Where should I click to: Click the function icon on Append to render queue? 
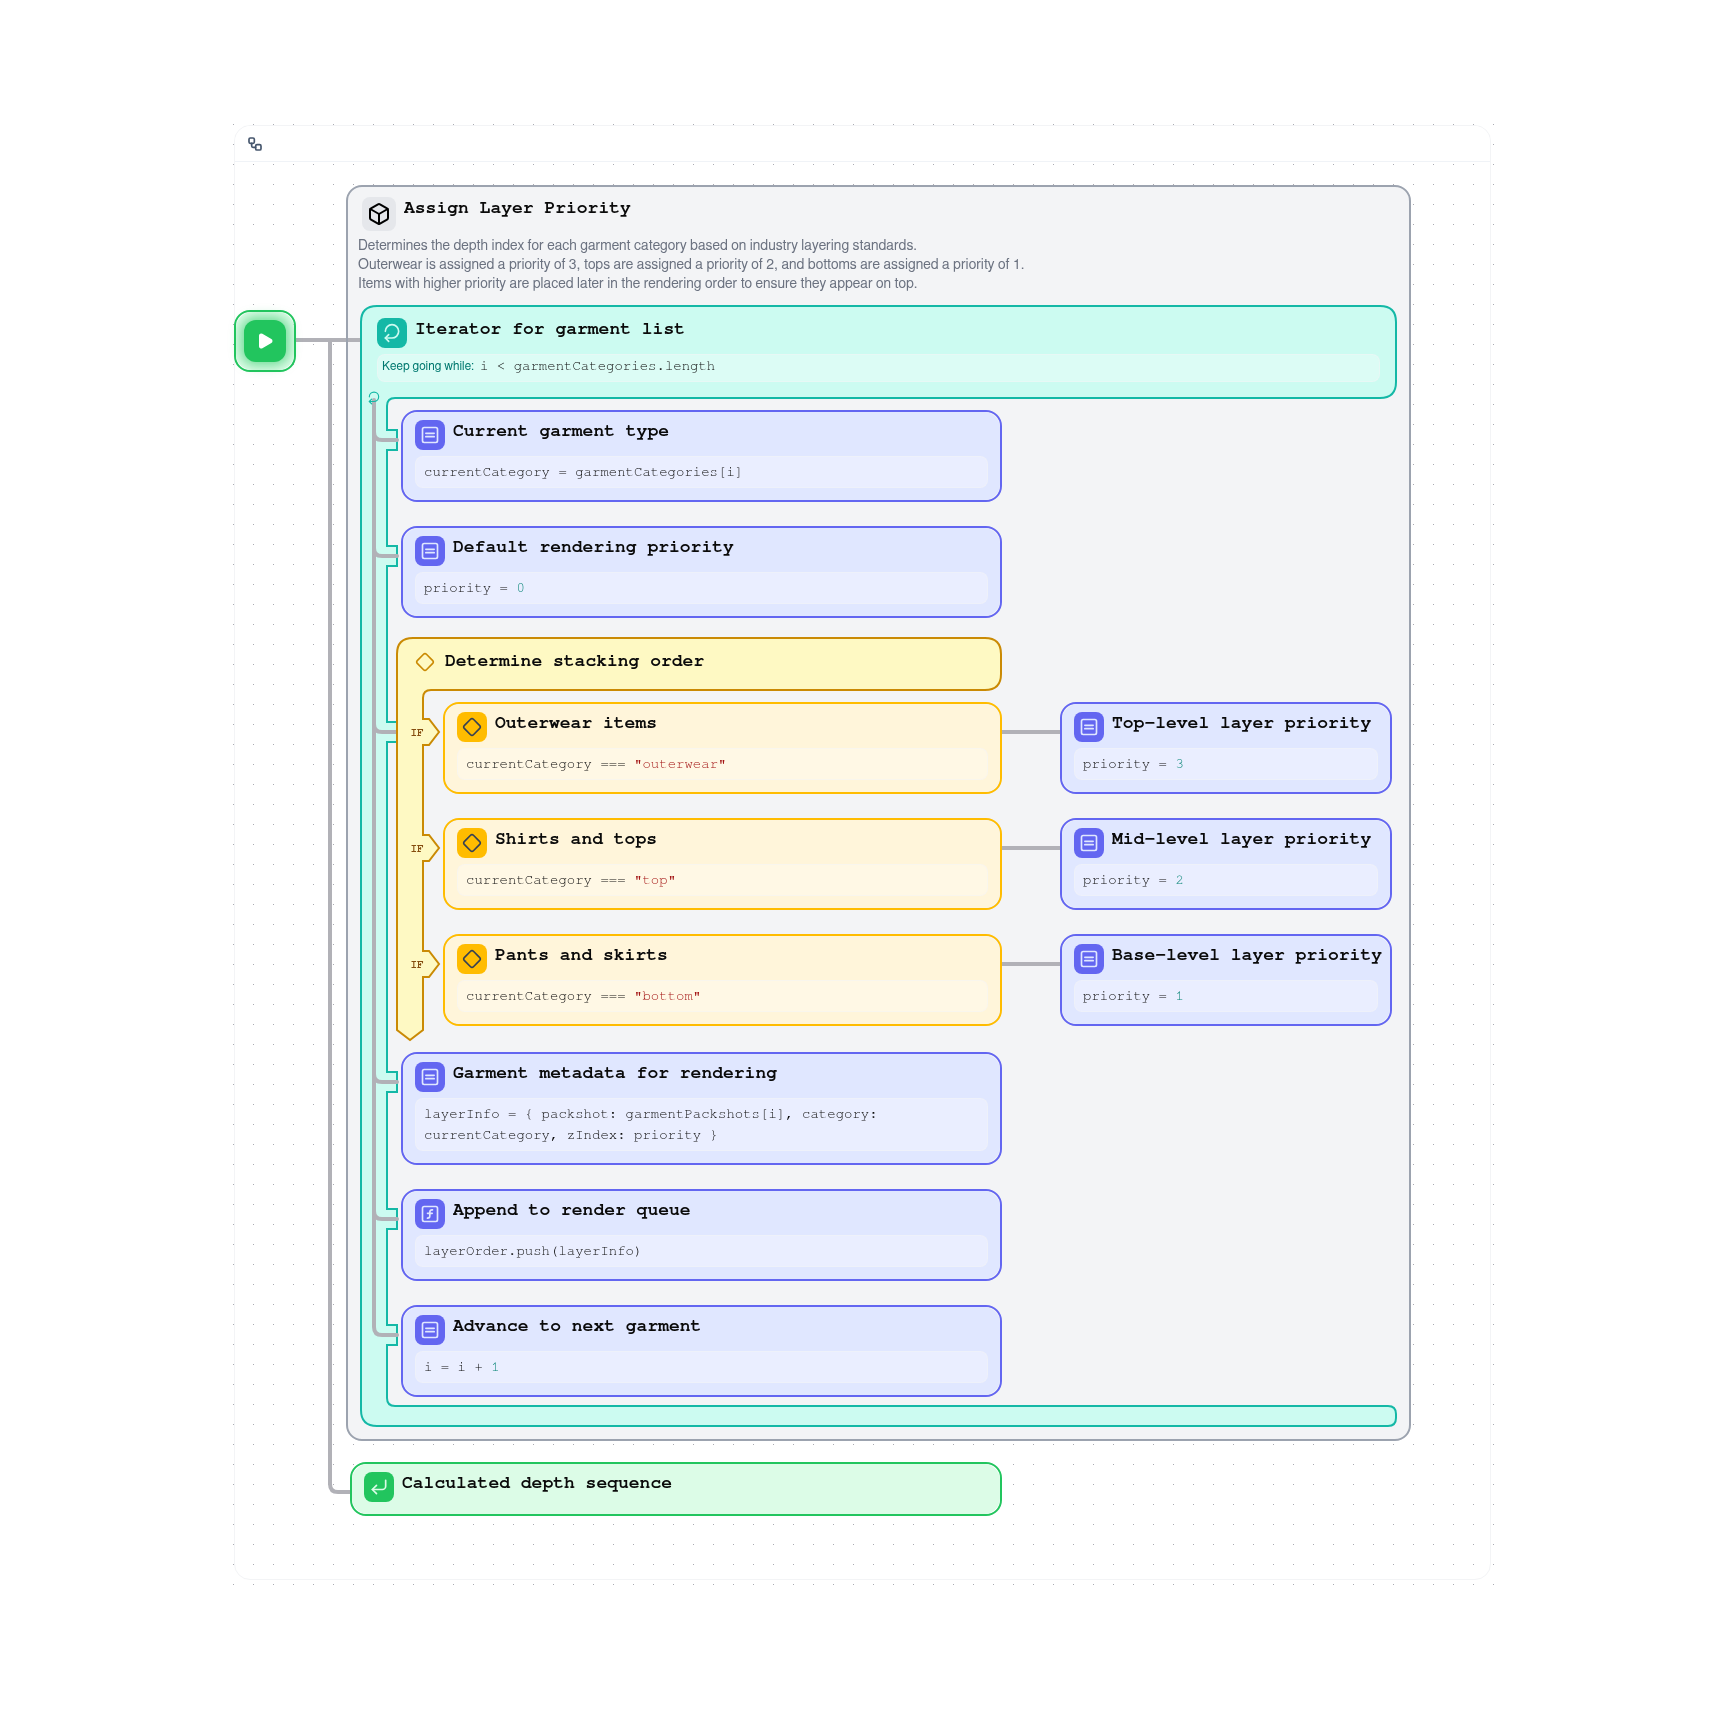coord(429,1214)
